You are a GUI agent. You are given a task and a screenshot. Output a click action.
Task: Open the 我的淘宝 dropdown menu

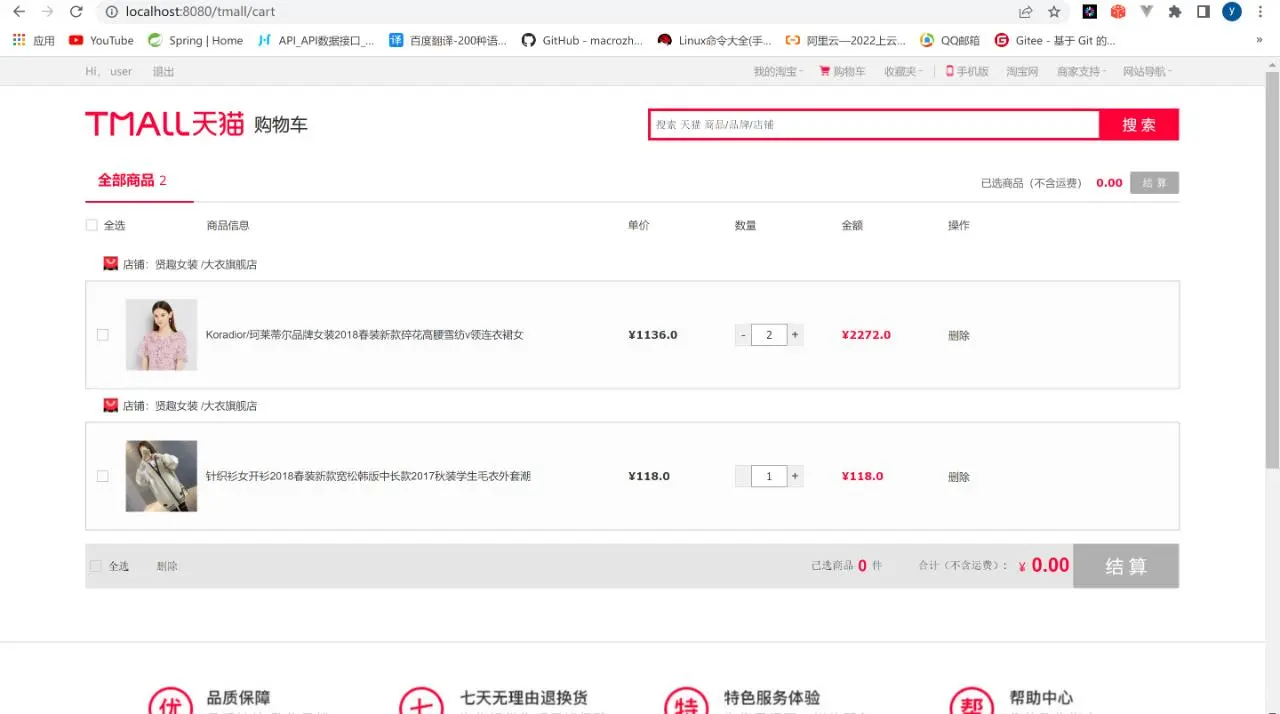click(x=777, y=71)
